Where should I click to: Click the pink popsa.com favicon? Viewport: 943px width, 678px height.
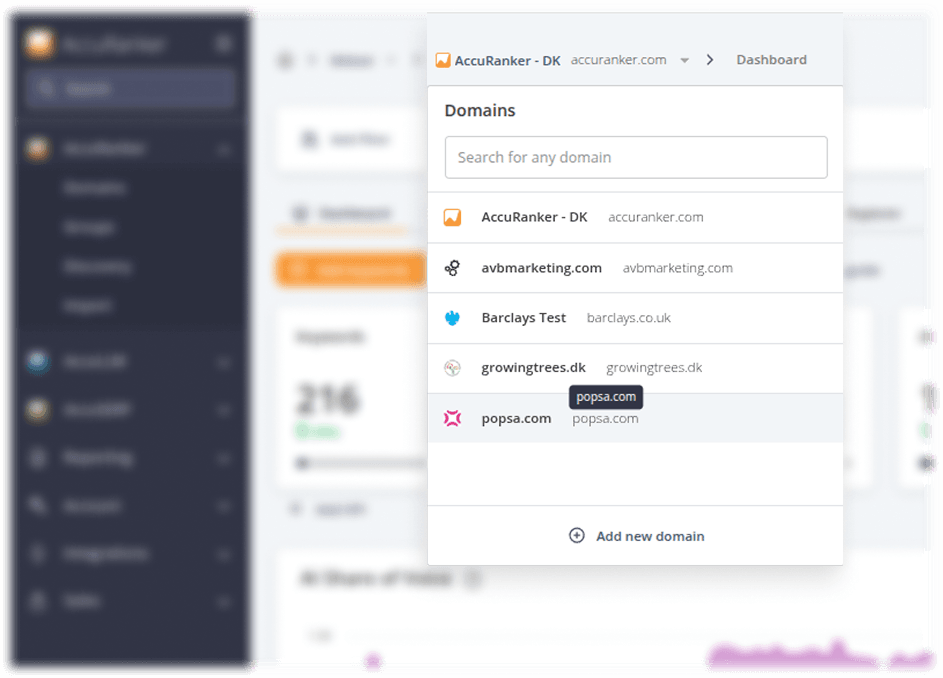point(452,418)
